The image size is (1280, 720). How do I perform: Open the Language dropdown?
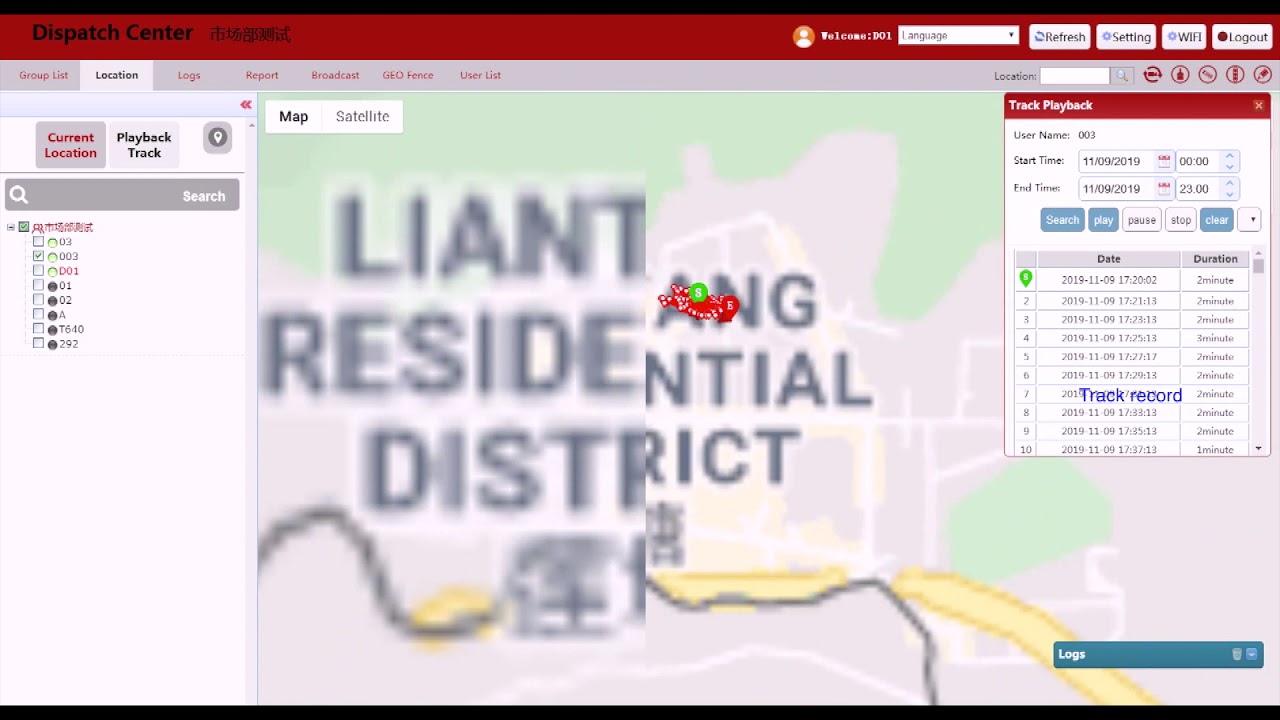[x=958, y=35]
